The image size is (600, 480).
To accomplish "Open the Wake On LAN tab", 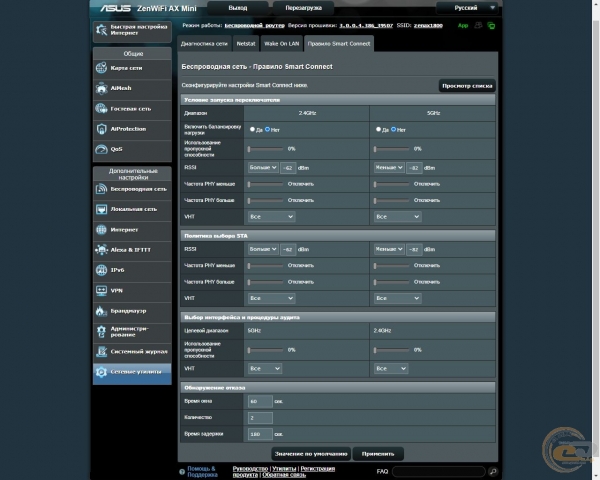I will [x=281, y=44].
